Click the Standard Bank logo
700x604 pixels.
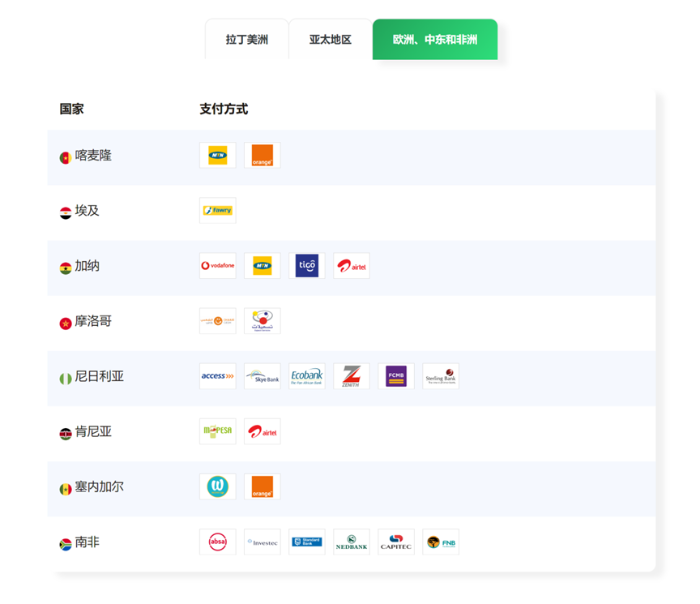tap(307, 542)
